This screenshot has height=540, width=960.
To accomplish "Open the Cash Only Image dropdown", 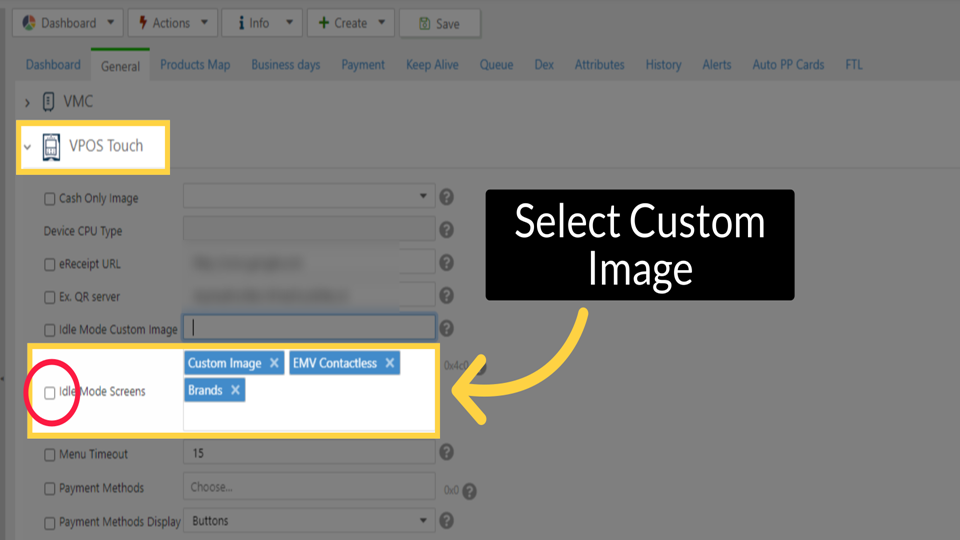I will 309,196.
